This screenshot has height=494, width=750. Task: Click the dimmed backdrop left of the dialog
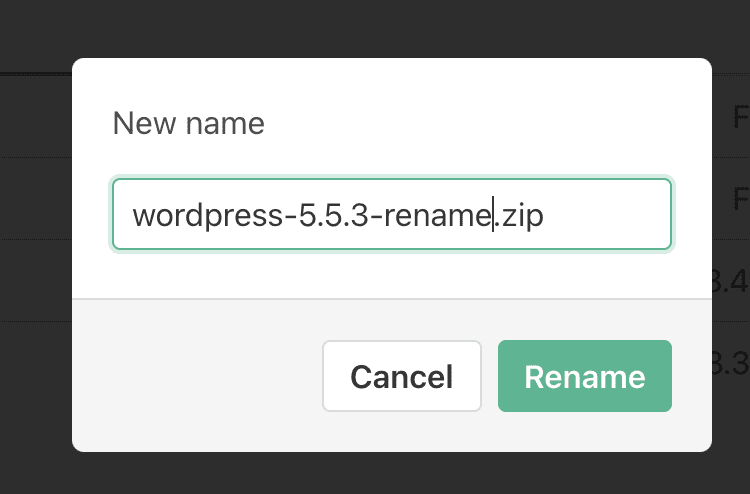(x=35, y=250)
